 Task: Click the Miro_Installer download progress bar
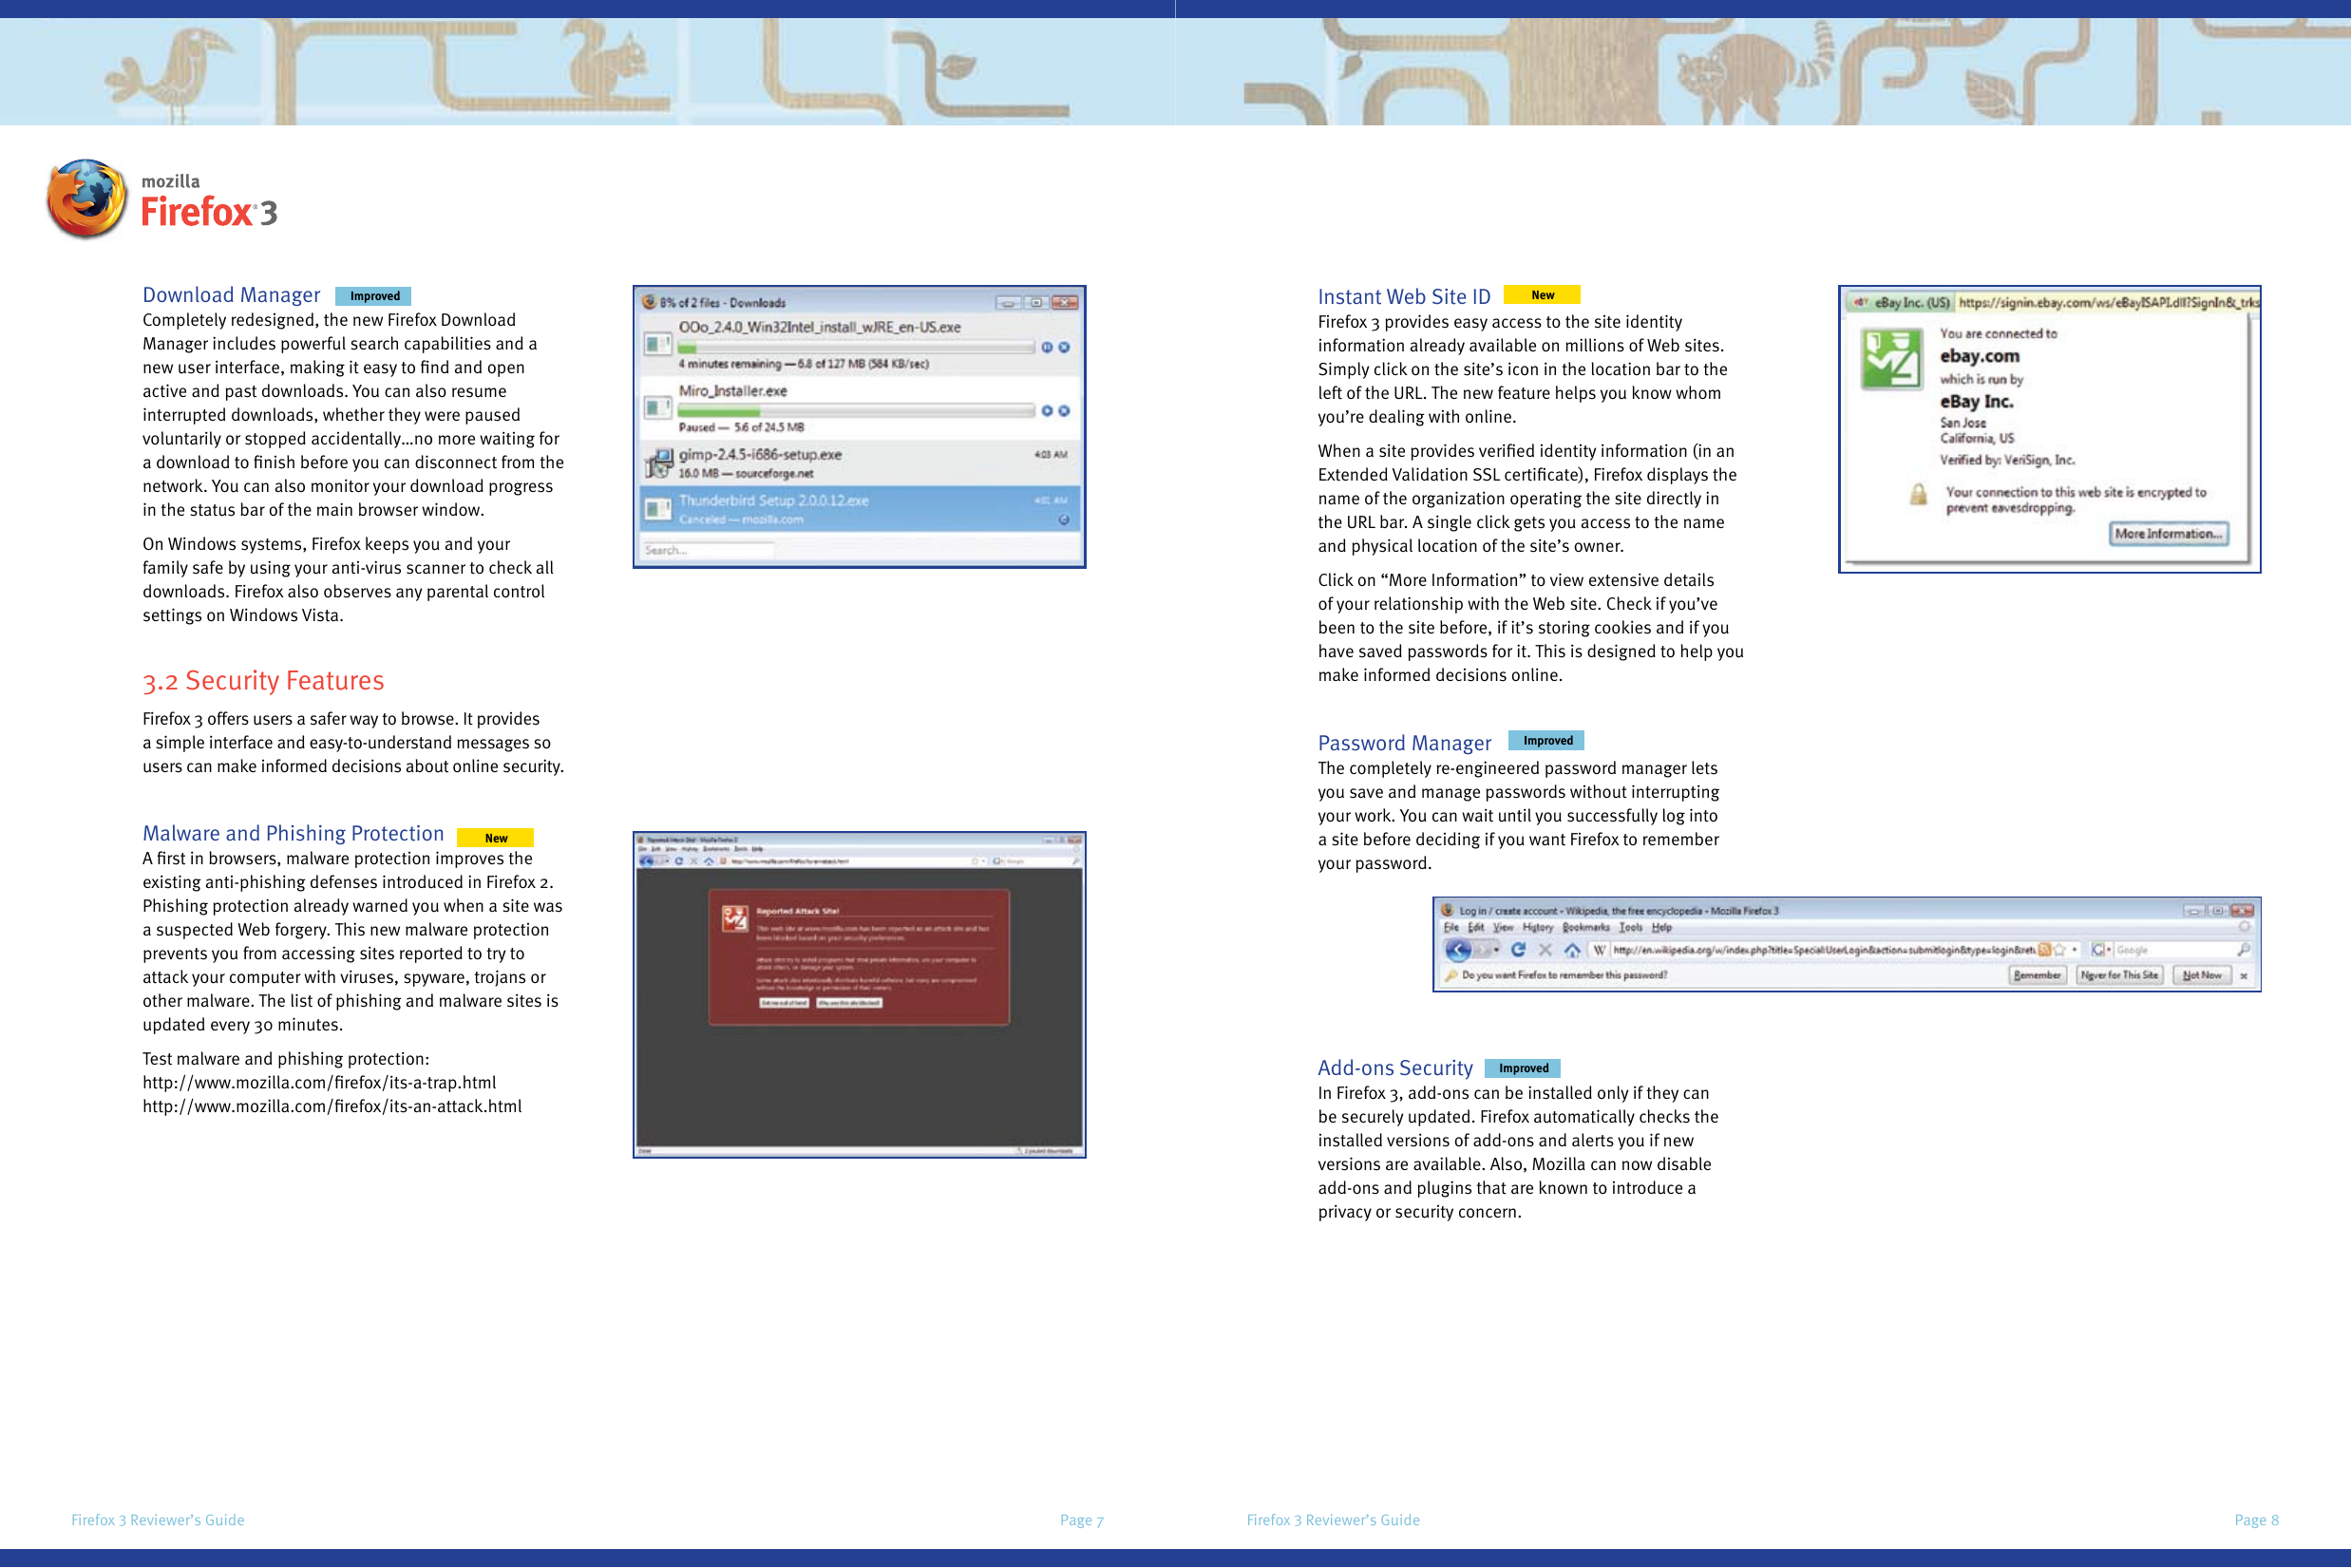pyautogui.click(x=846, y=411)
